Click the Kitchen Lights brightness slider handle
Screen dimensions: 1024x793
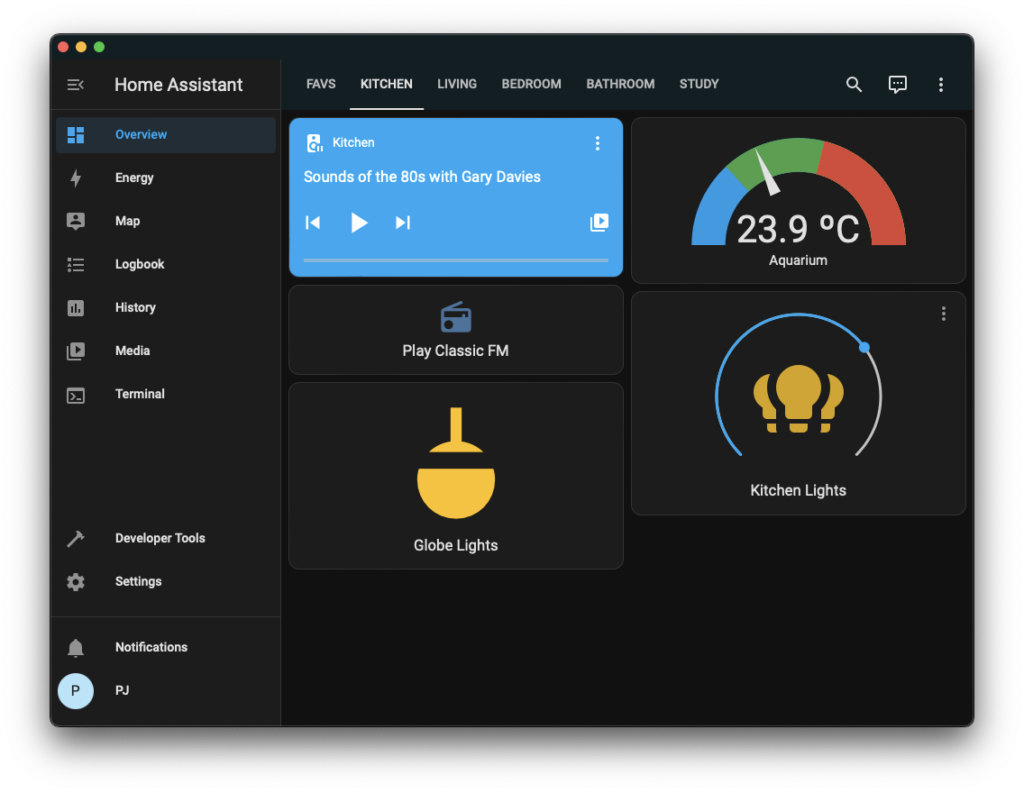click(x=864, y=347)
